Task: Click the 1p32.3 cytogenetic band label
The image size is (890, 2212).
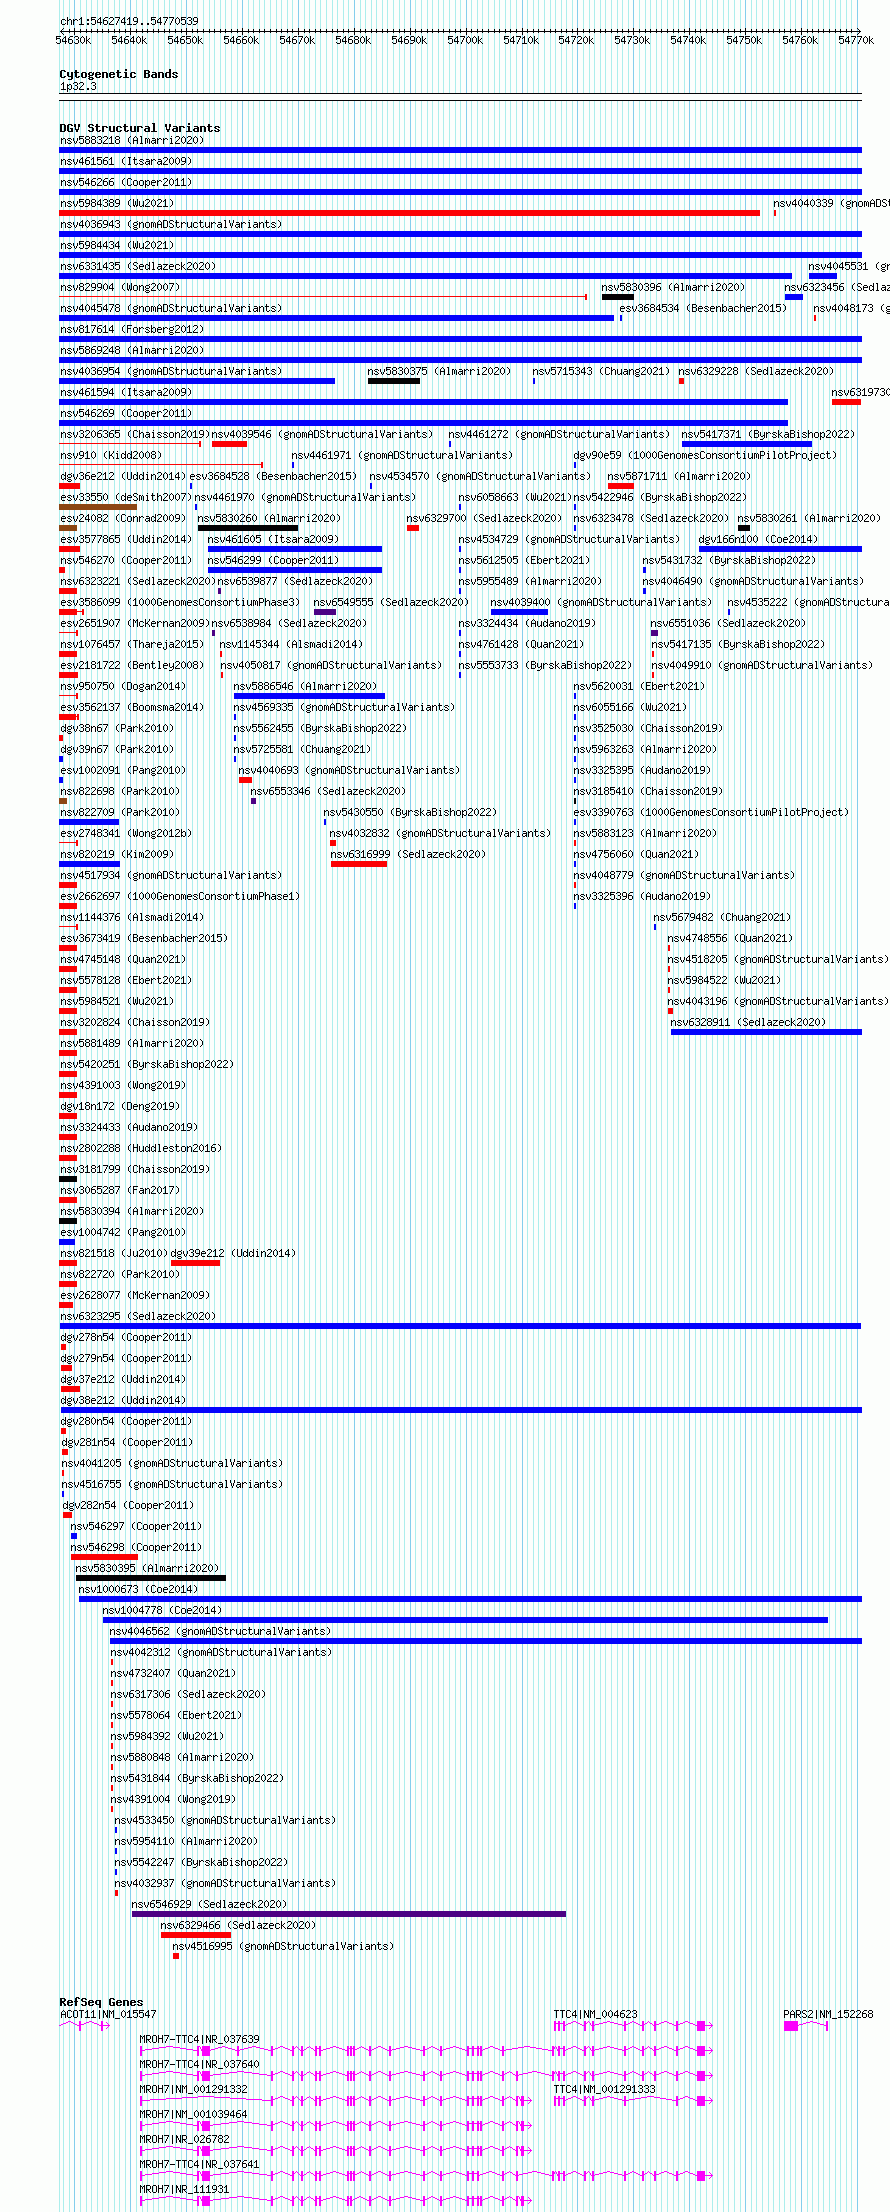Action: 78,86
